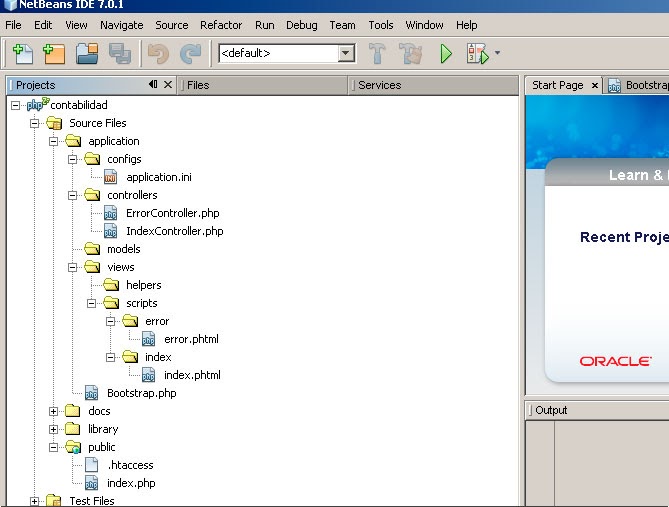Collapse the scripts folder node

(91, 303)
